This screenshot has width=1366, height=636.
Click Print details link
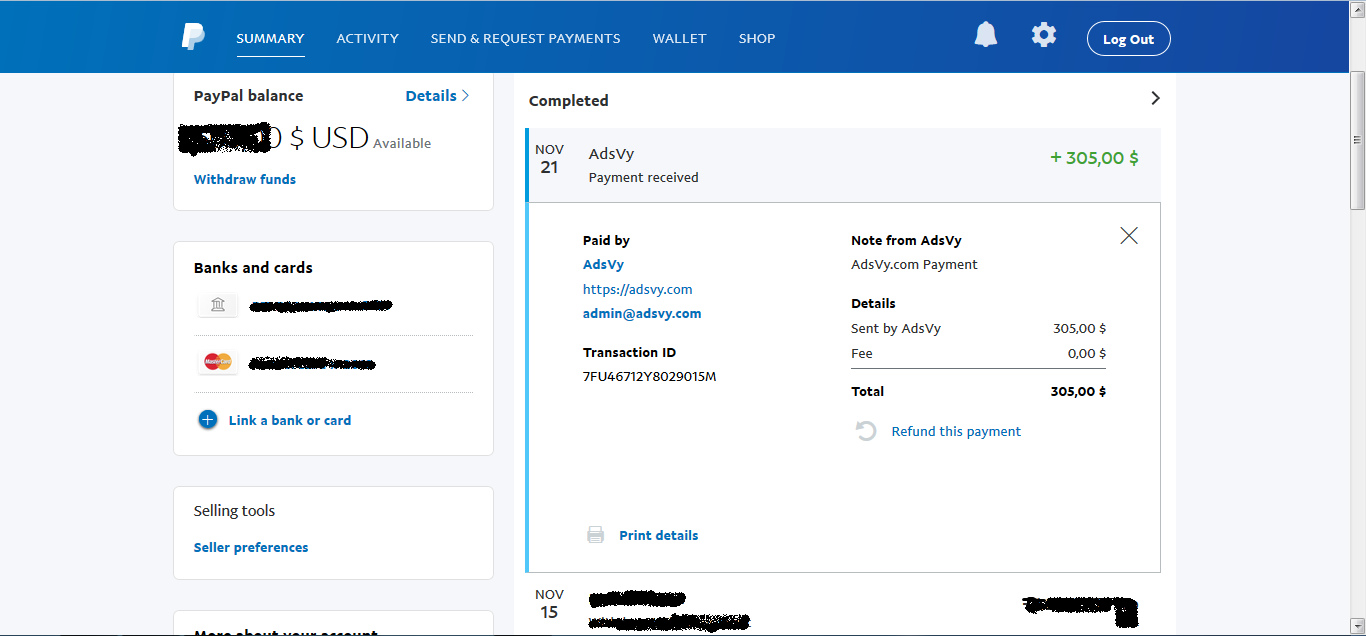coord(659,535)
